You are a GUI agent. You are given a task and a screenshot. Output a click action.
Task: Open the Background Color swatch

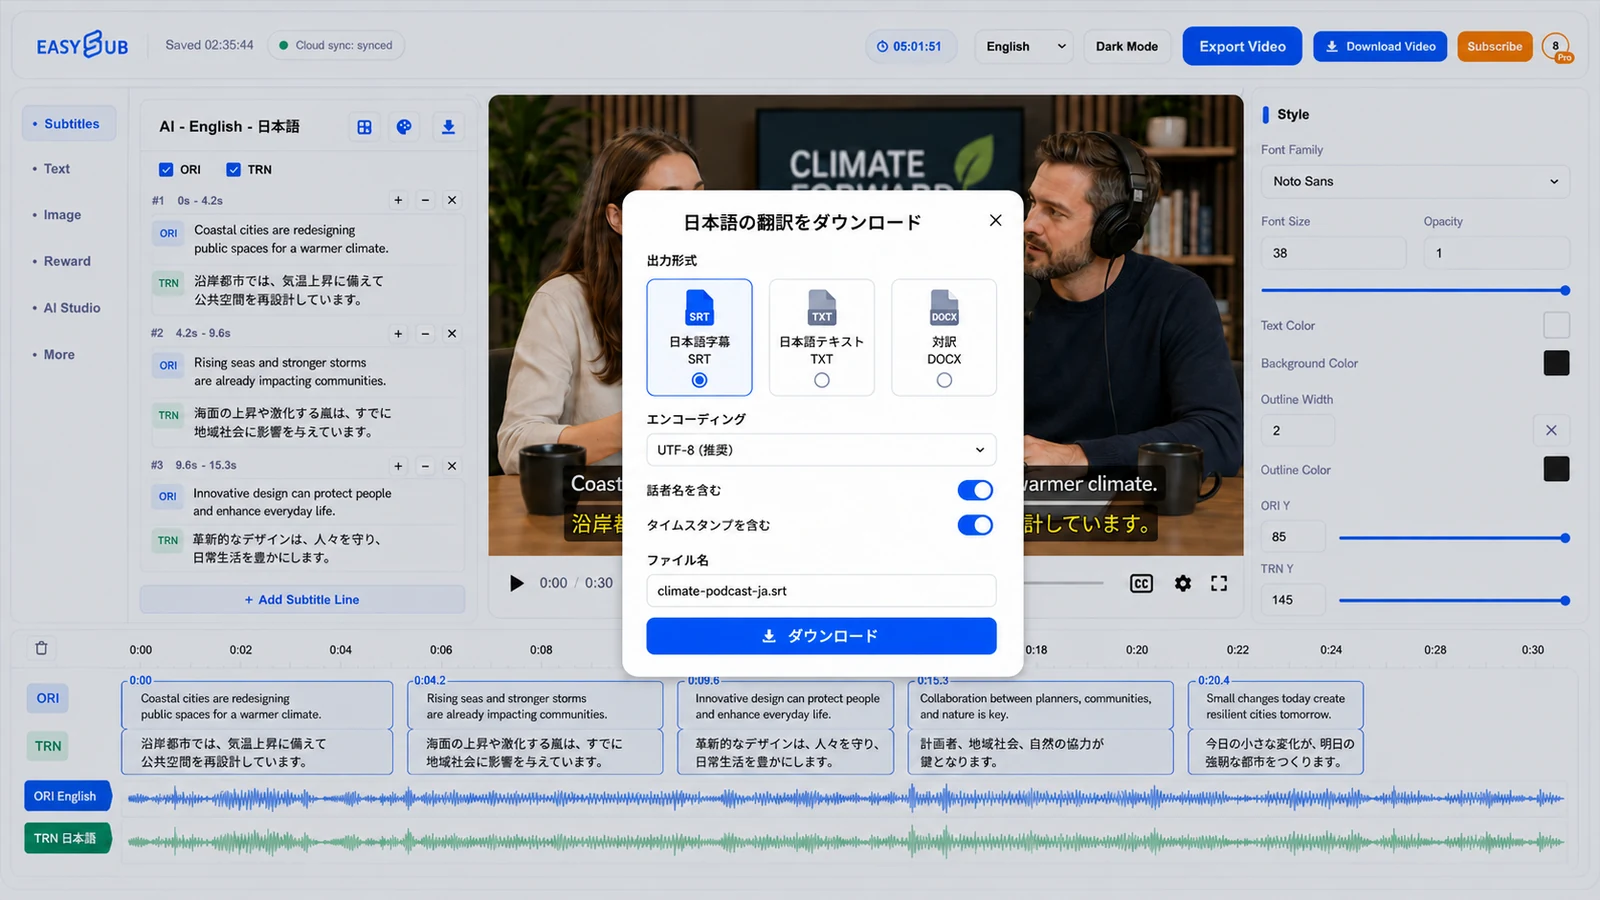pyautogui.click(x=1556, y=363)
